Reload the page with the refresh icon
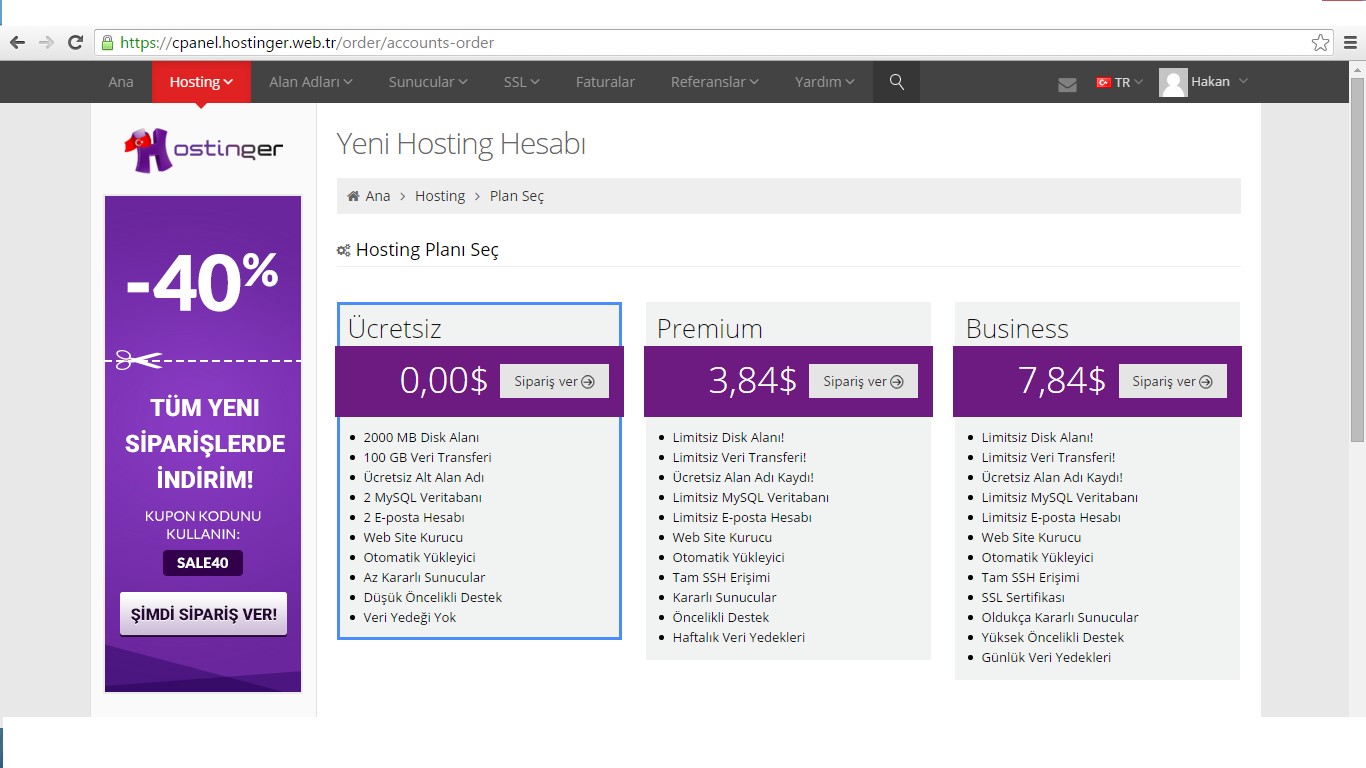Image resolution: width=1366 pixels, height=768 pixels. (75, 42)
